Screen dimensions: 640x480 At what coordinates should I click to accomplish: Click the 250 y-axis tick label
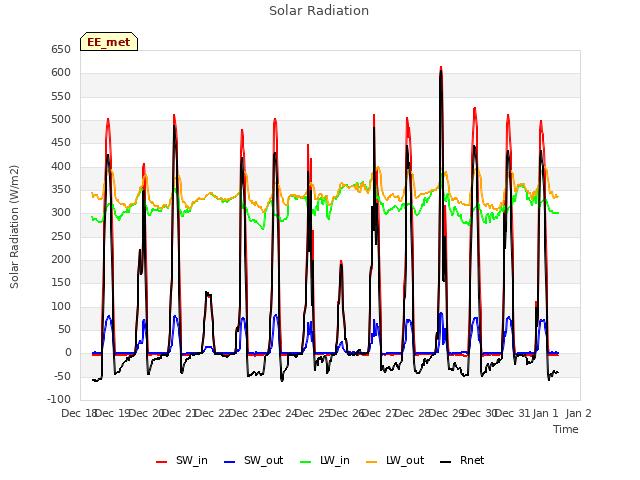(x=61, y=236)
